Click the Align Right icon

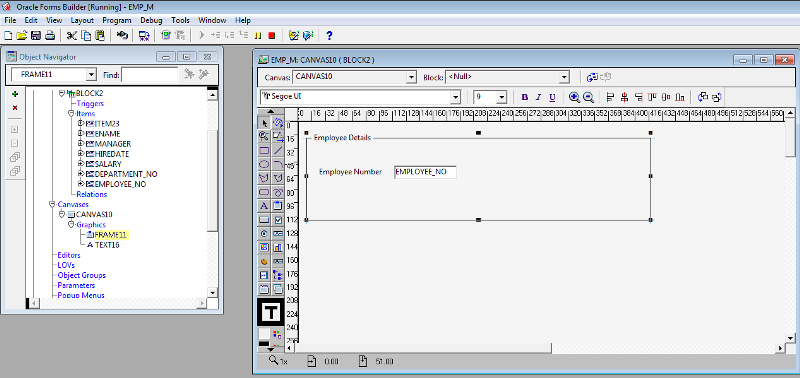tap(638, 97)
